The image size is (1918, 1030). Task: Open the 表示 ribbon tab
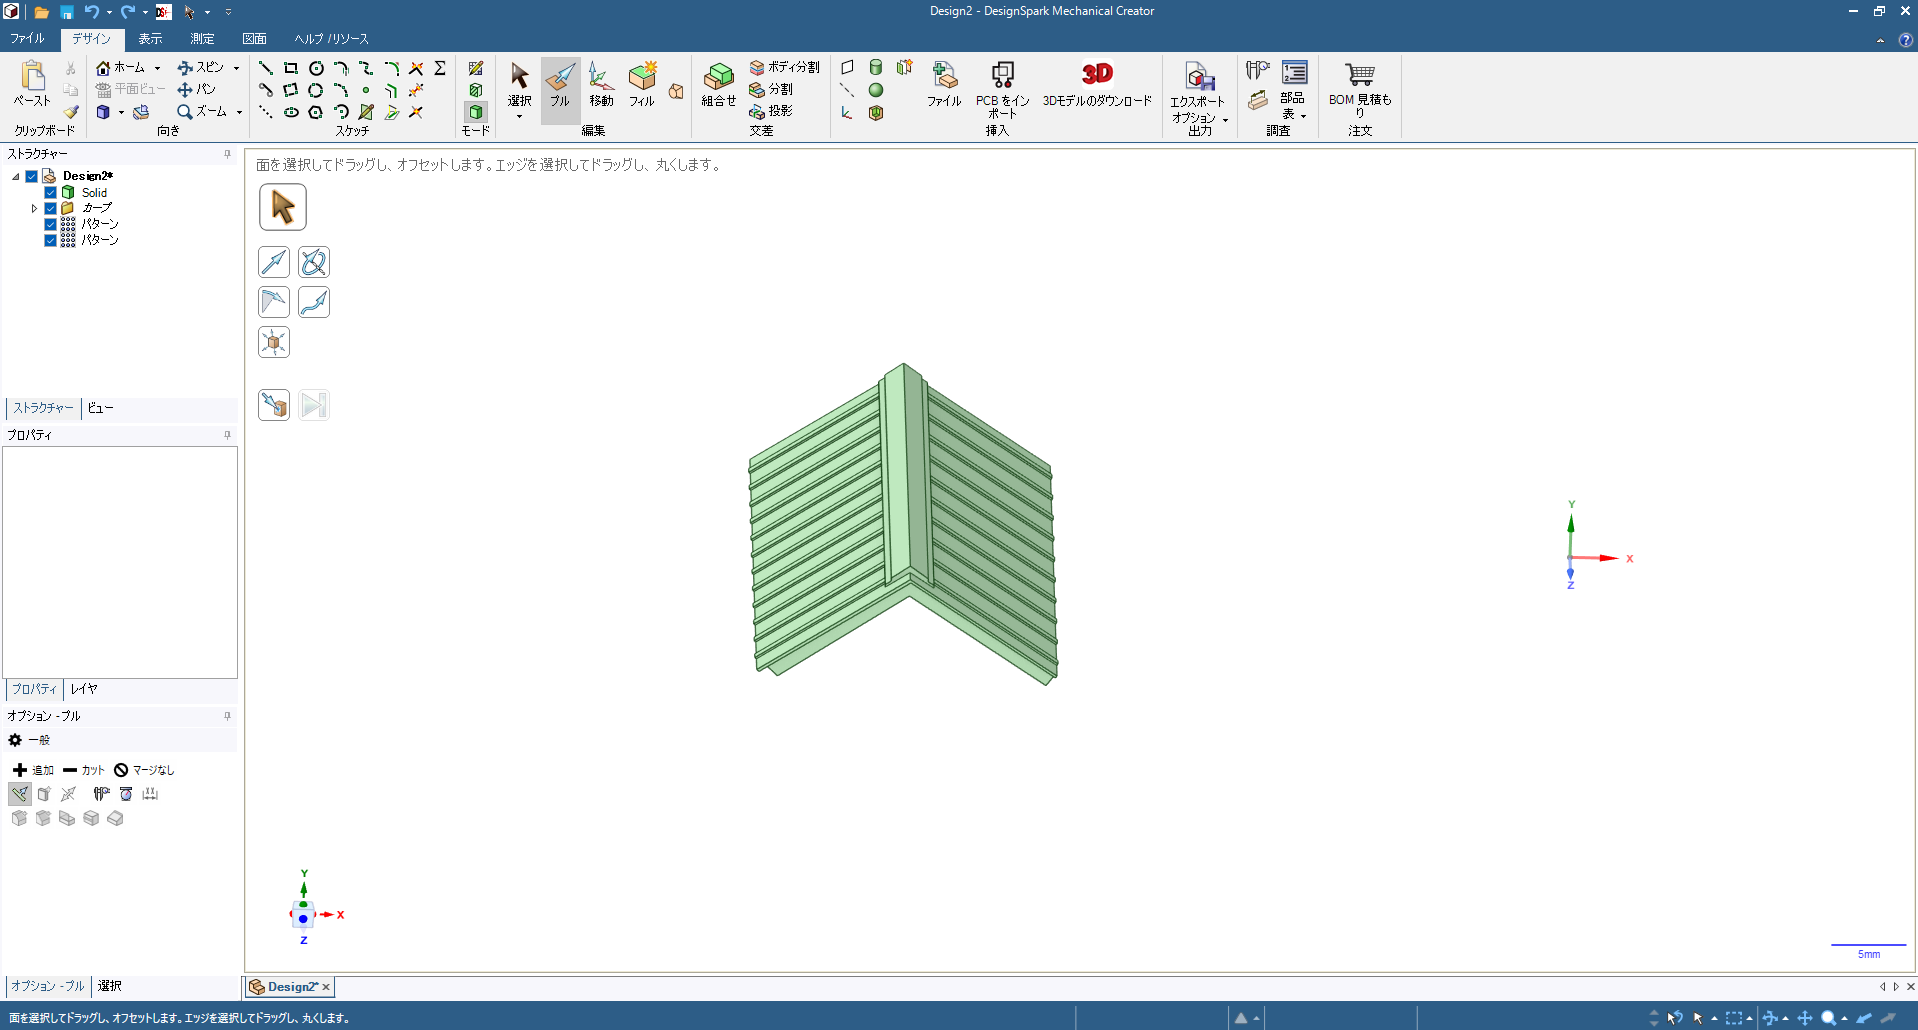150,39
